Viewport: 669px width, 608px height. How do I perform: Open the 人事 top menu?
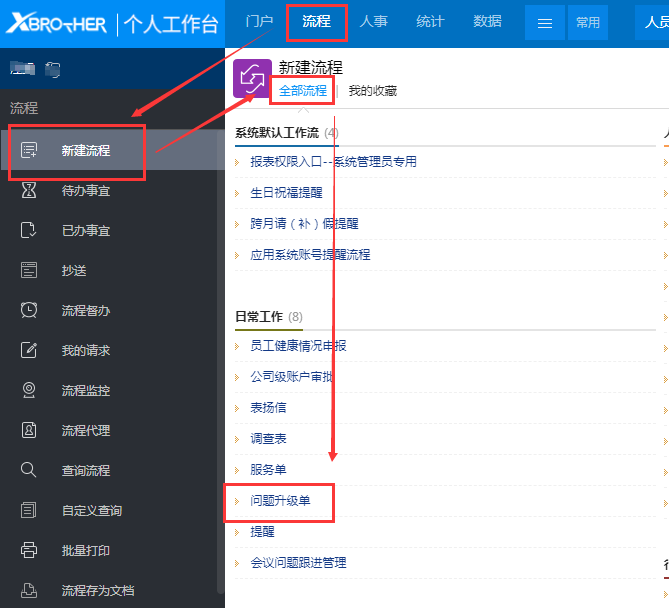tap(373, 21)
